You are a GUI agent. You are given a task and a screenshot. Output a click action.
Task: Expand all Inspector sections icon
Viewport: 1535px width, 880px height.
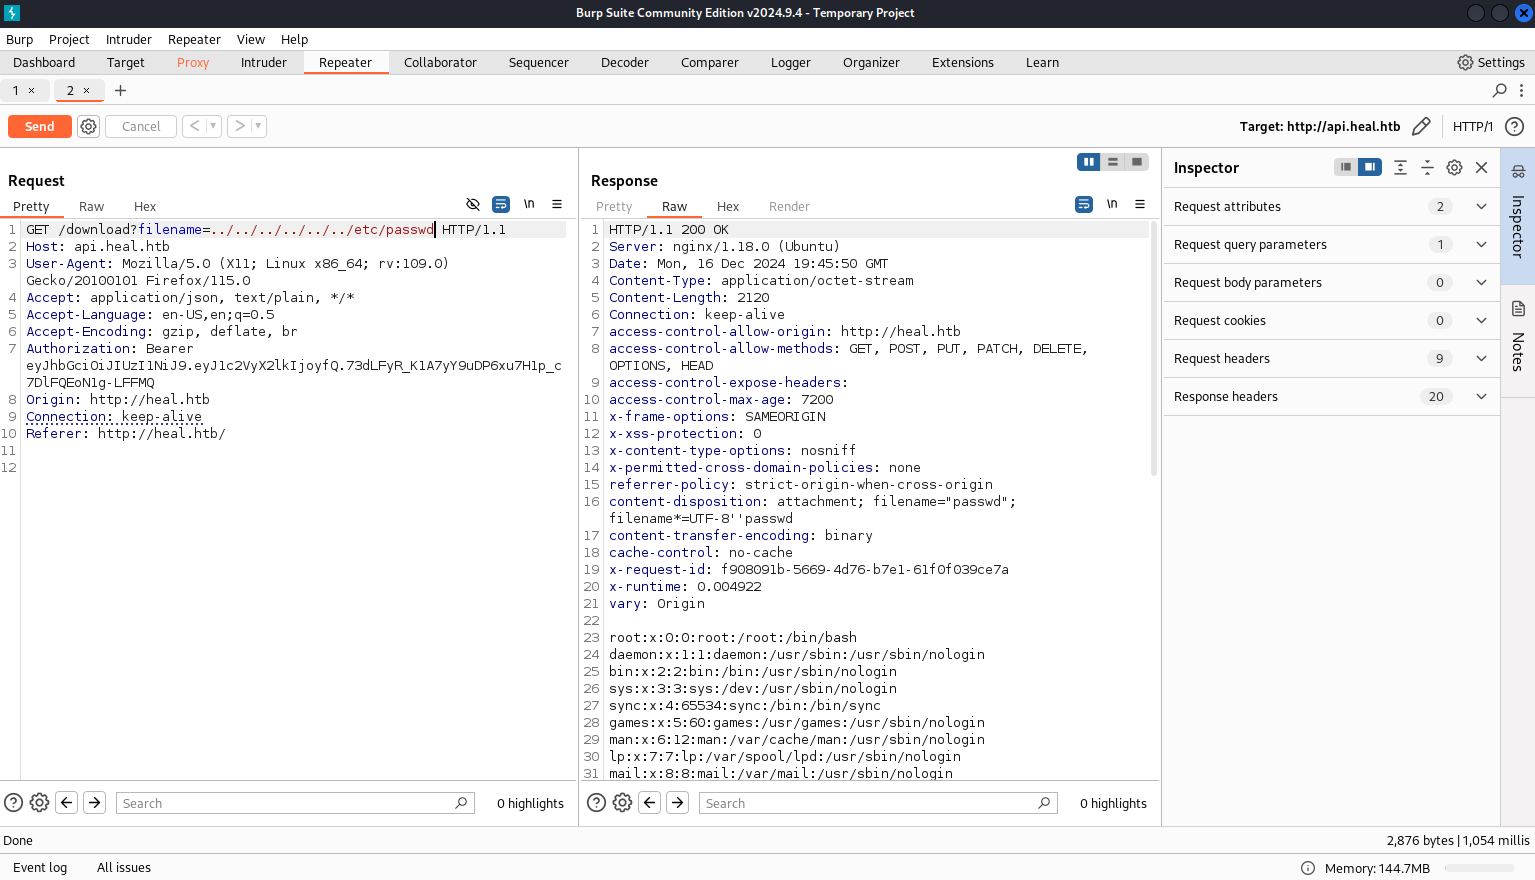pyautogui.click(x=1400, y=167)
